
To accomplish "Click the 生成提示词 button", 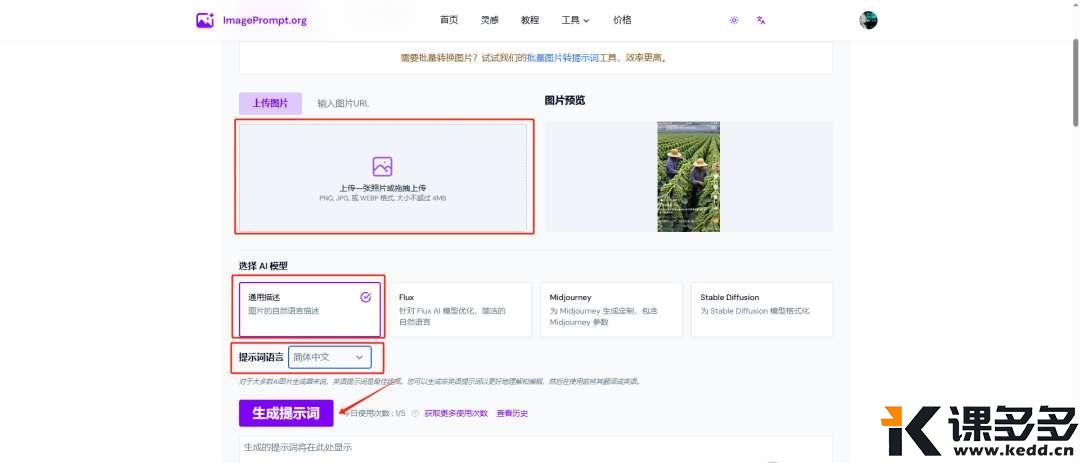I will coord(285,413).
